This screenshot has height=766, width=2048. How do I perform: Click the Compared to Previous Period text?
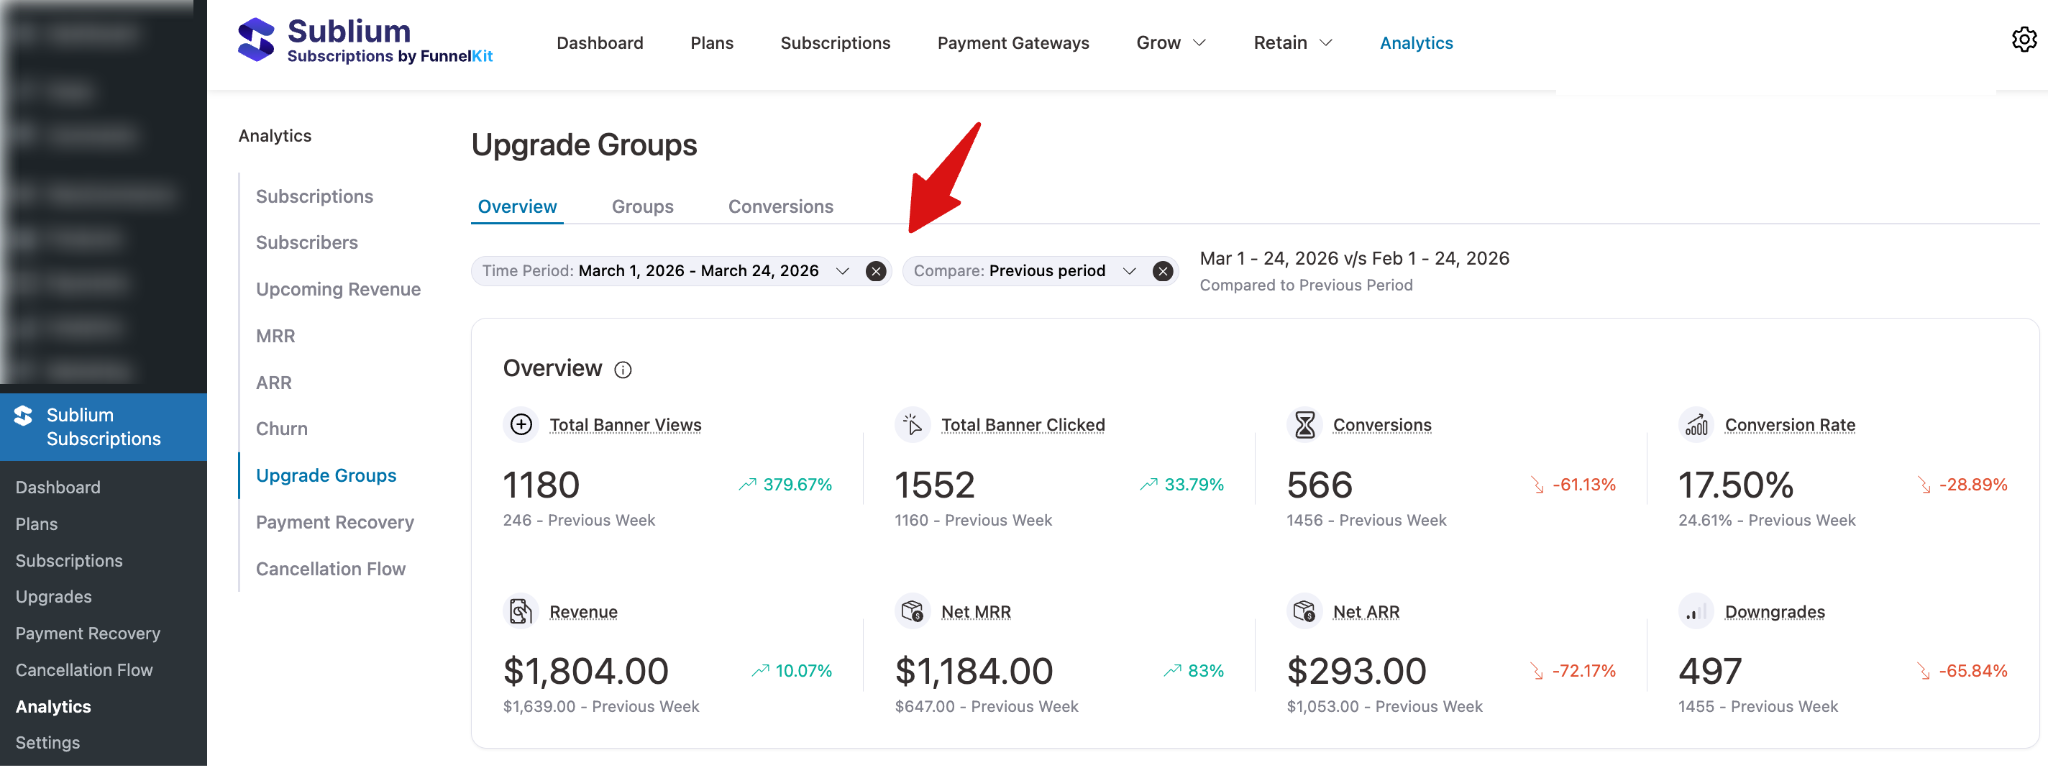click(x=1306, y=285)
